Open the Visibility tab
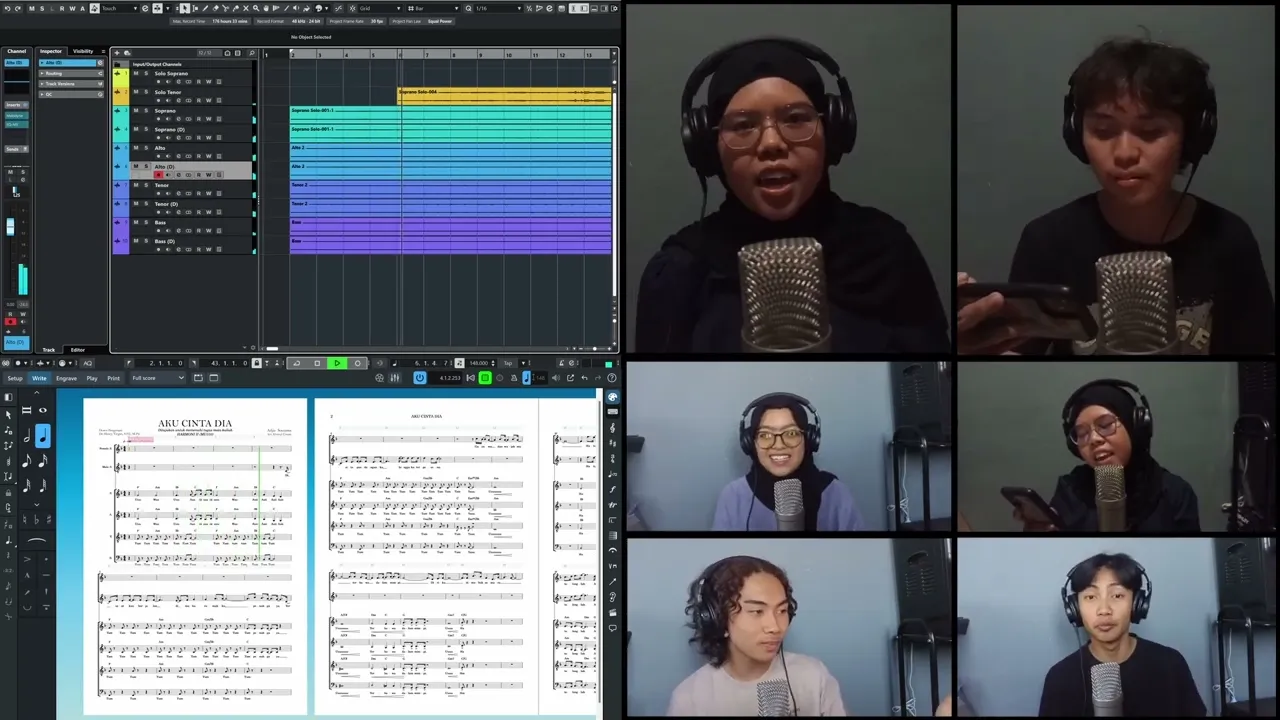 click(83, 51)
